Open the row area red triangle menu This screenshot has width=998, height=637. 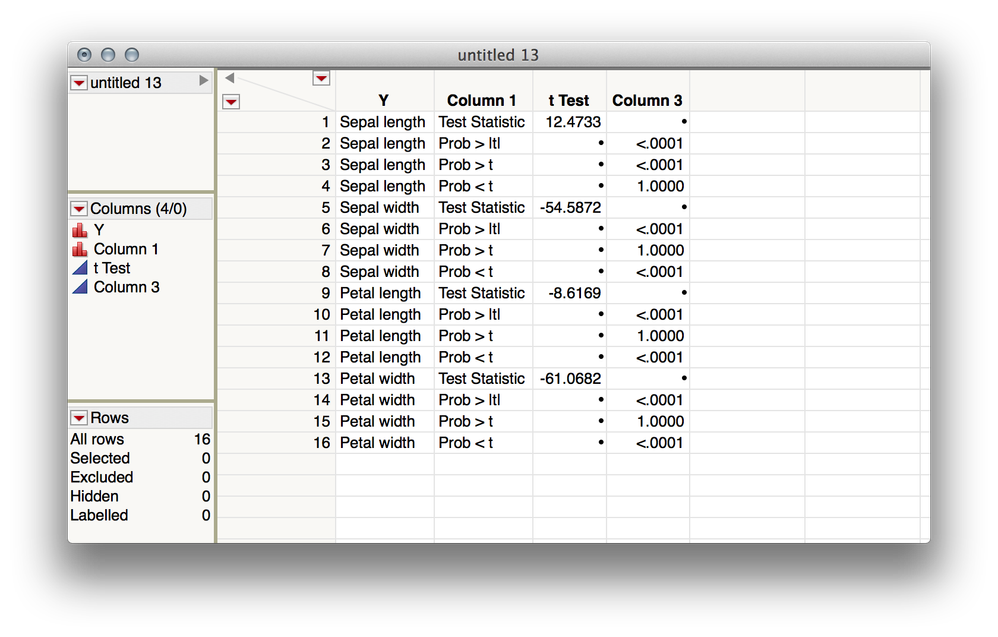point(231,102)
